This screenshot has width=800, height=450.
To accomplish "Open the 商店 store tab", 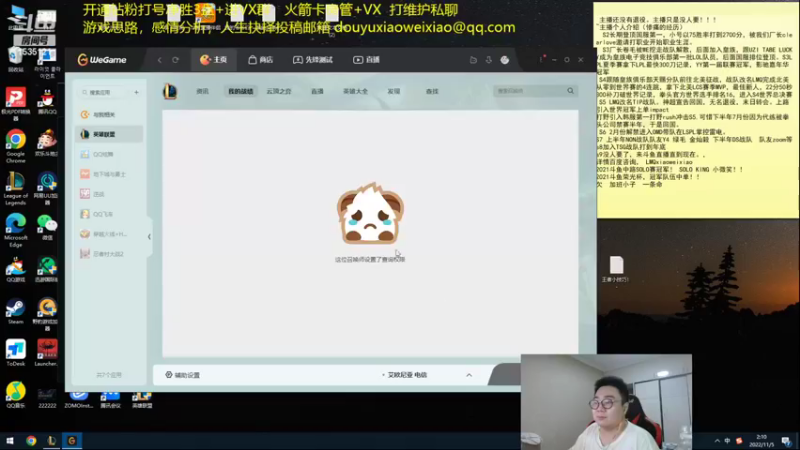I will [260, 60].
